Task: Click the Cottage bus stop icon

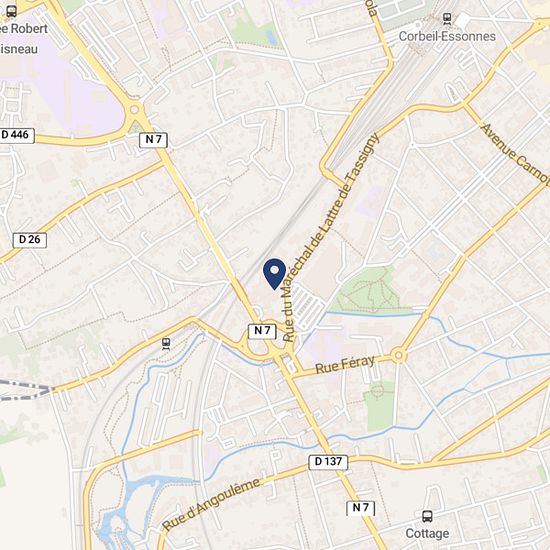Action: [427, 517]
